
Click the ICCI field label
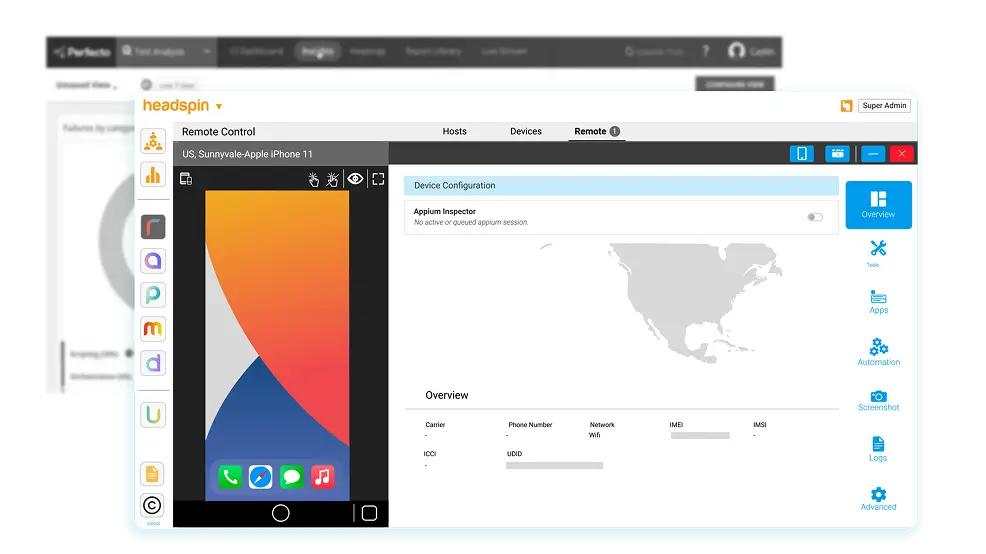click(x=430, y=453)
